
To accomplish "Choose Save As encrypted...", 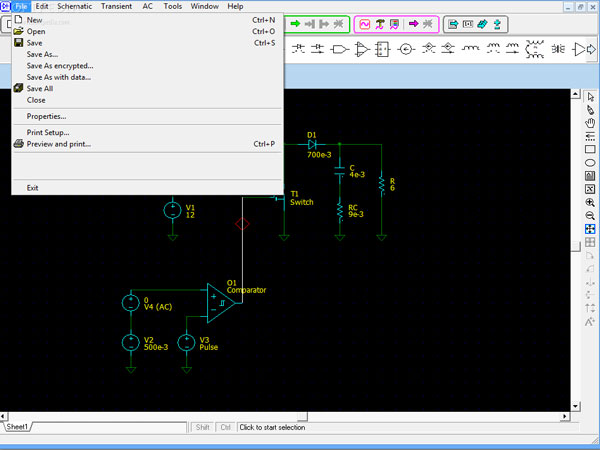I will [59, 66].
